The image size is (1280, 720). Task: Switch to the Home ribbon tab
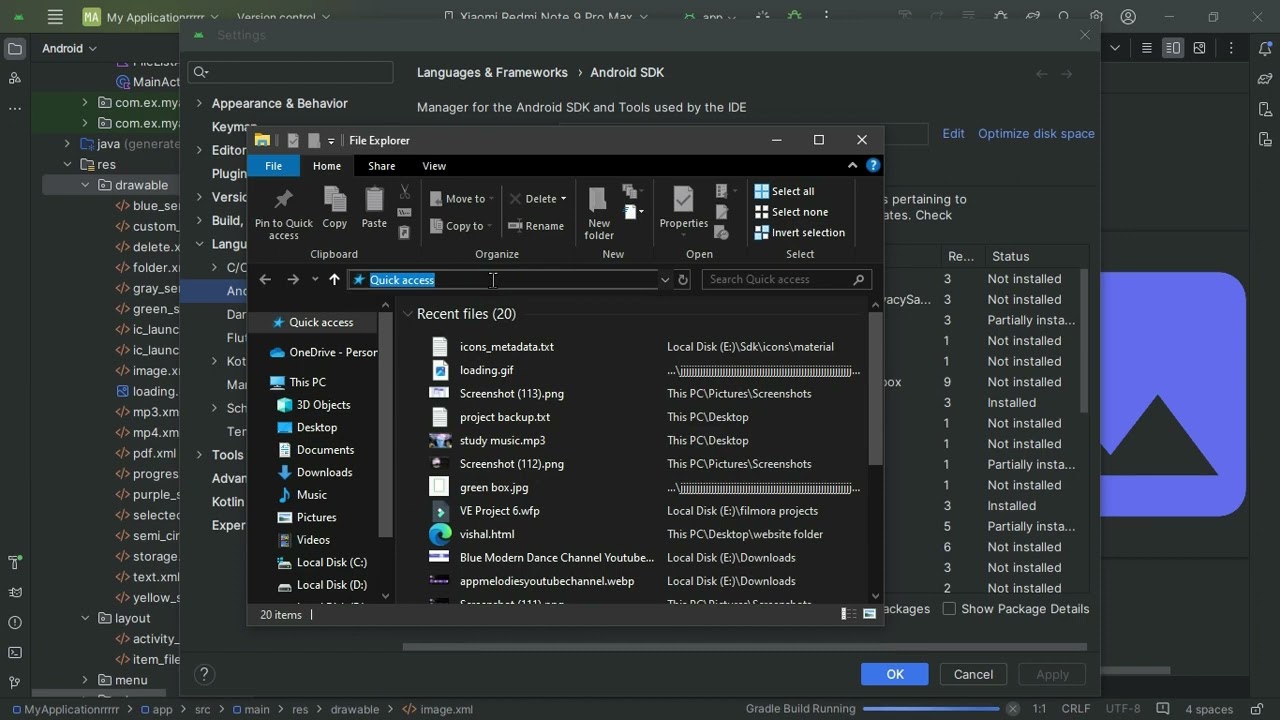pyautogui.click(x=327, y=166)
